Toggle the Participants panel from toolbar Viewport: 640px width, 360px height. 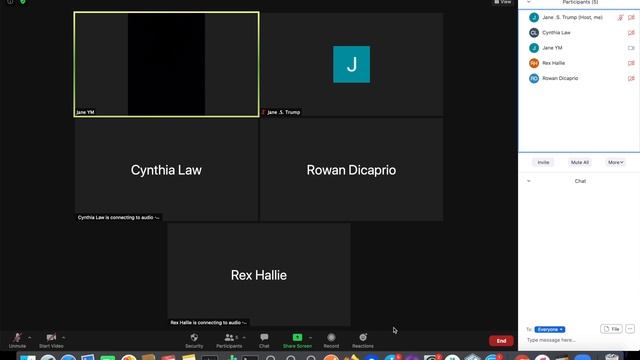point(229,340)
